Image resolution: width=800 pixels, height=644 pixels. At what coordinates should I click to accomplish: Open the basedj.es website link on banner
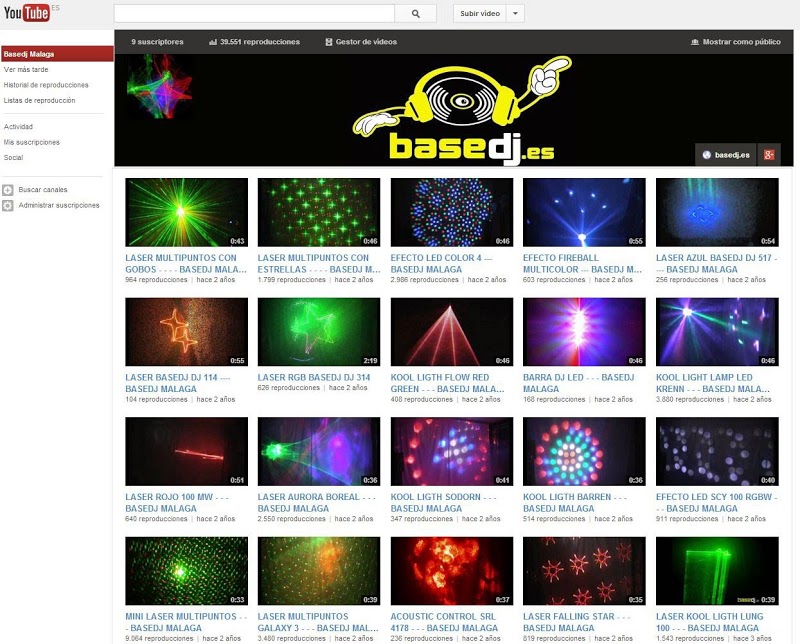726,155
